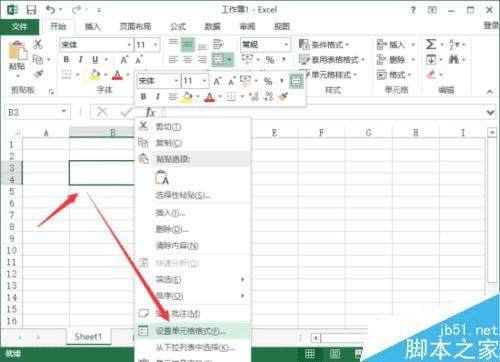Click the Merge and Center icon in ribbon

tap(218, 60)
